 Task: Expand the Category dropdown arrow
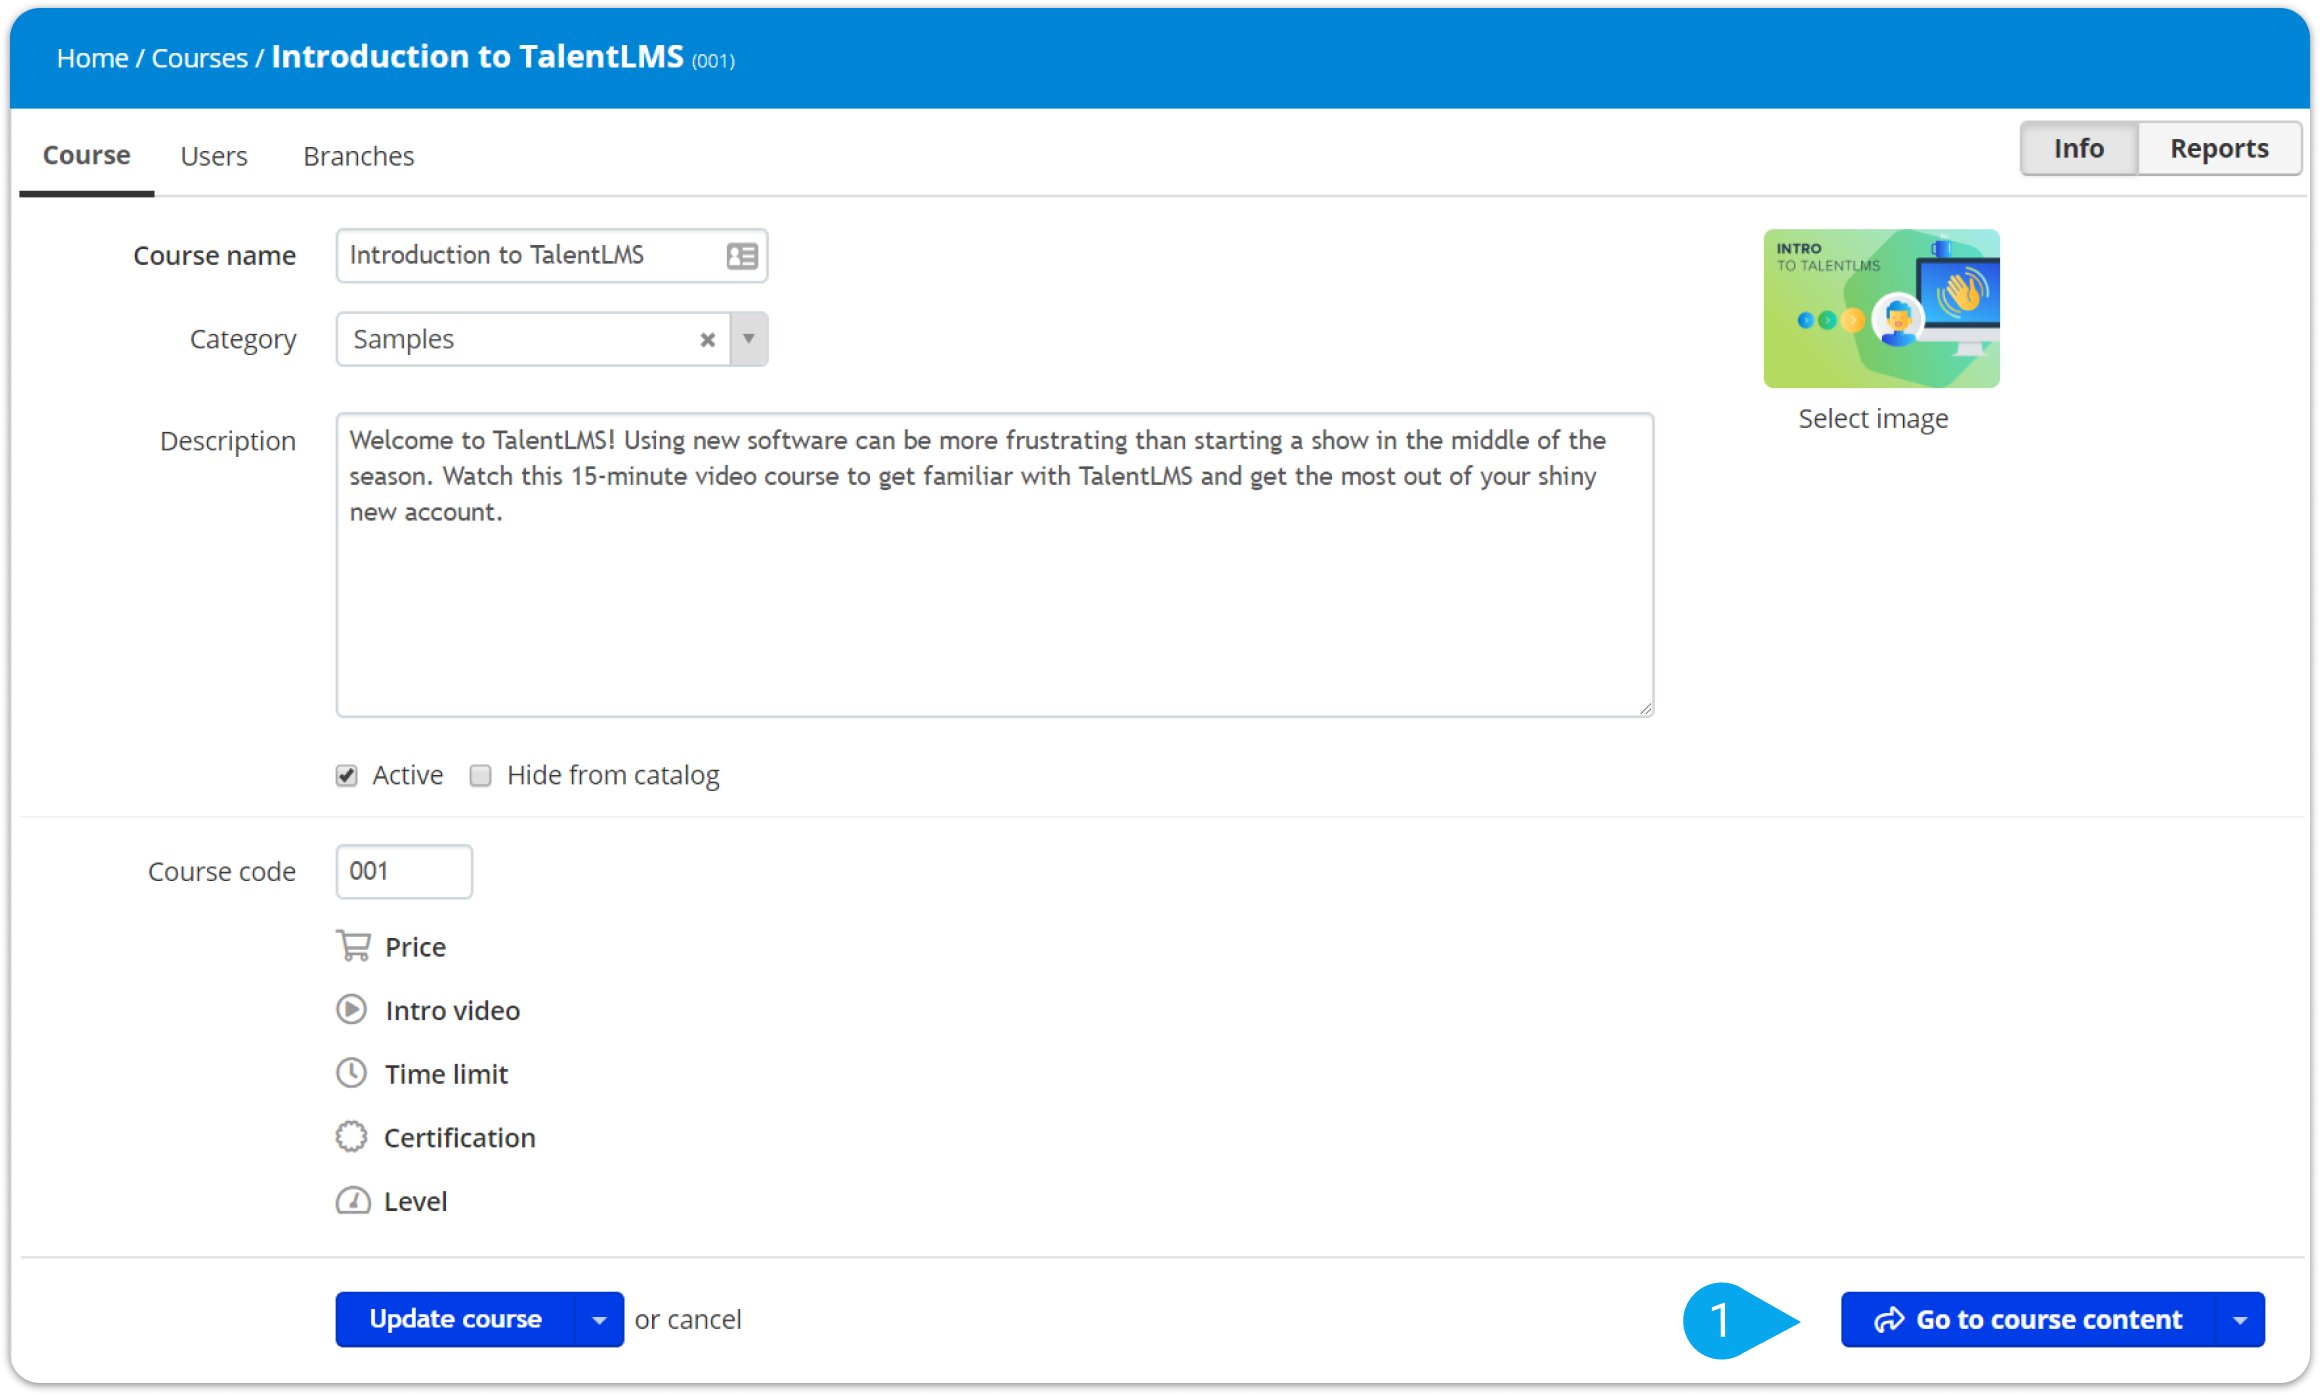click(x=749, y=339)
